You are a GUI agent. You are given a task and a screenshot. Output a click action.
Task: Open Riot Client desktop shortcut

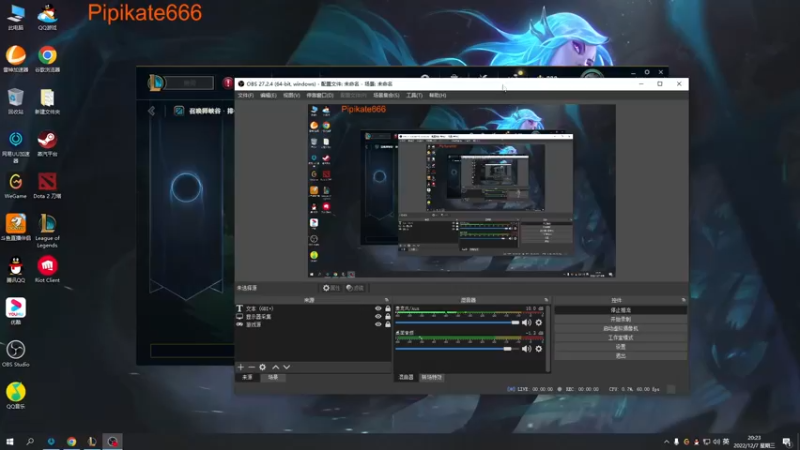pos(47,269)
